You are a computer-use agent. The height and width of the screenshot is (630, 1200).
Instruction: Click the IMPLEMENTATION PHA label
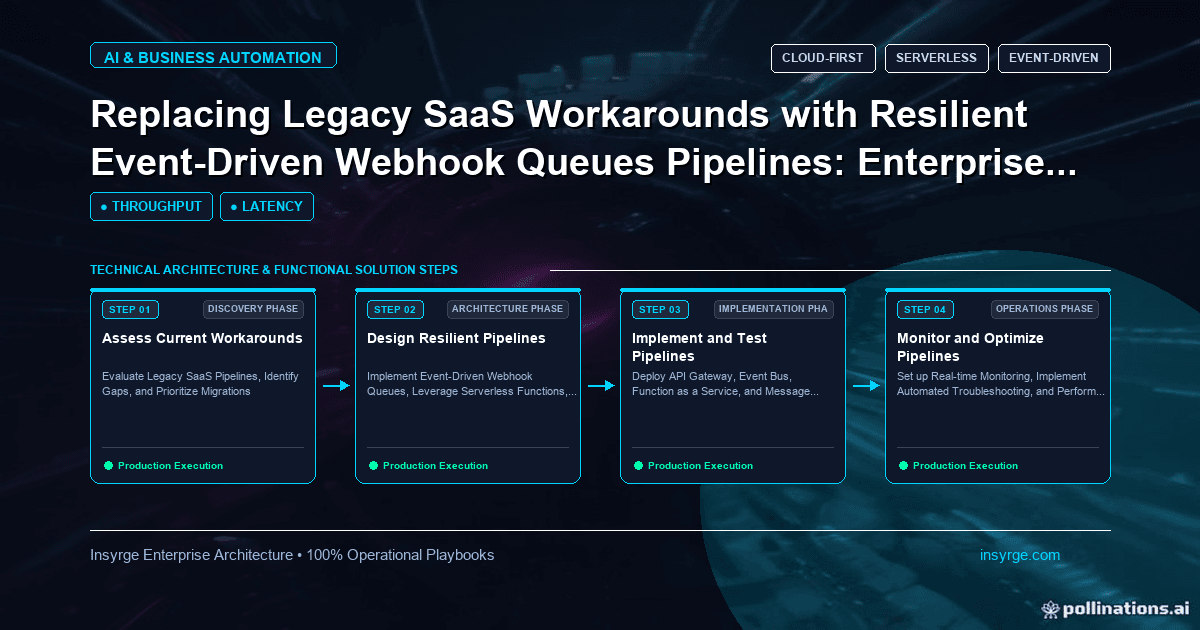774,309
